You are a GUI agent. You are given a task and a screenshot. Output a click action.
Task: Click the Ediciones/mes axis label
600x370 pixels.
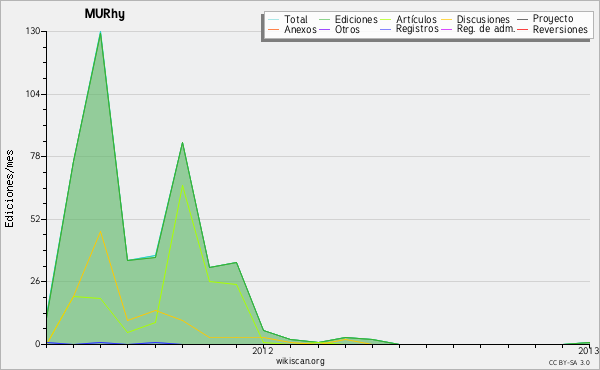(9, 189)
